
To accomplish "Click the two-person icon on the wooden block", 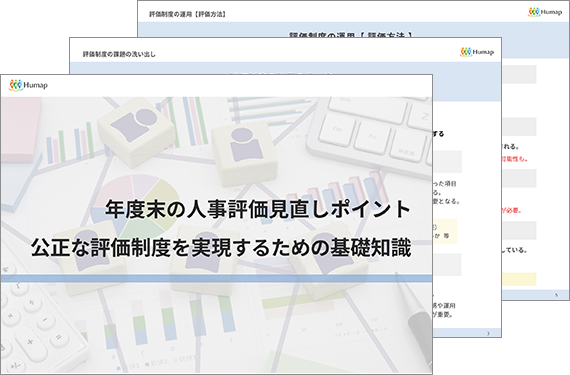I will pyautogui.click(x=134, y=124).
